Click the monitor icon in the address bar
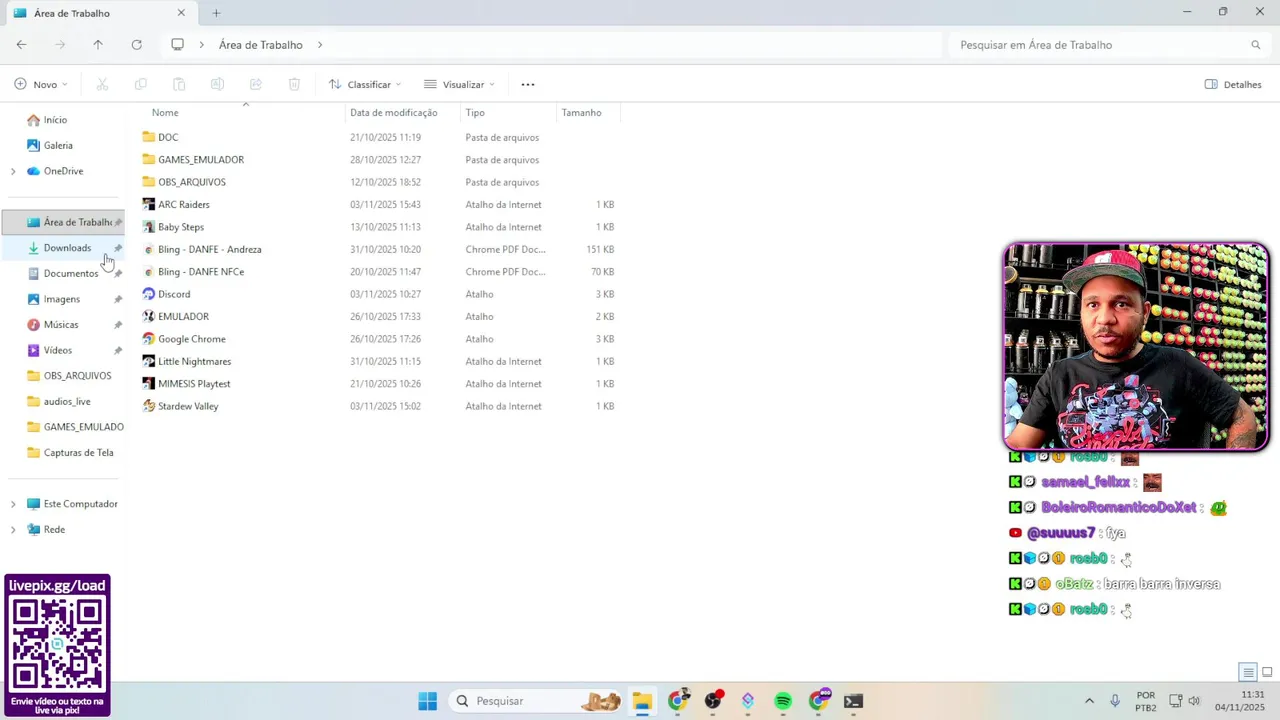Image resolution: width=1280 pixels, height=720 pixels. [178, 45]
